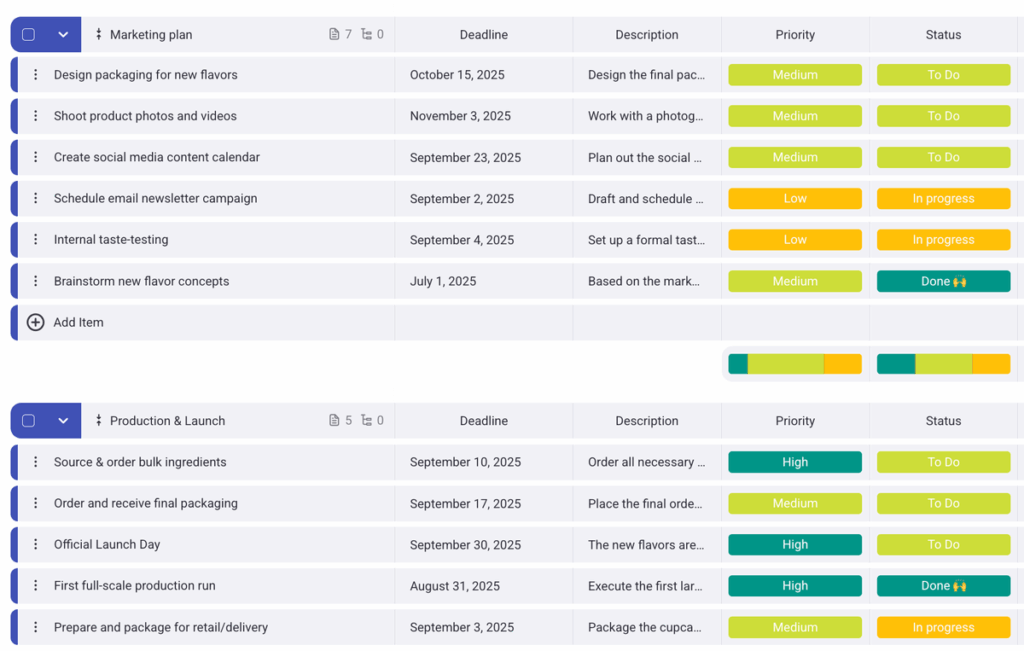Click the Marketing plan Priority summary bar
This screenshot has width=1024, height=651.
tap(795, 364)
